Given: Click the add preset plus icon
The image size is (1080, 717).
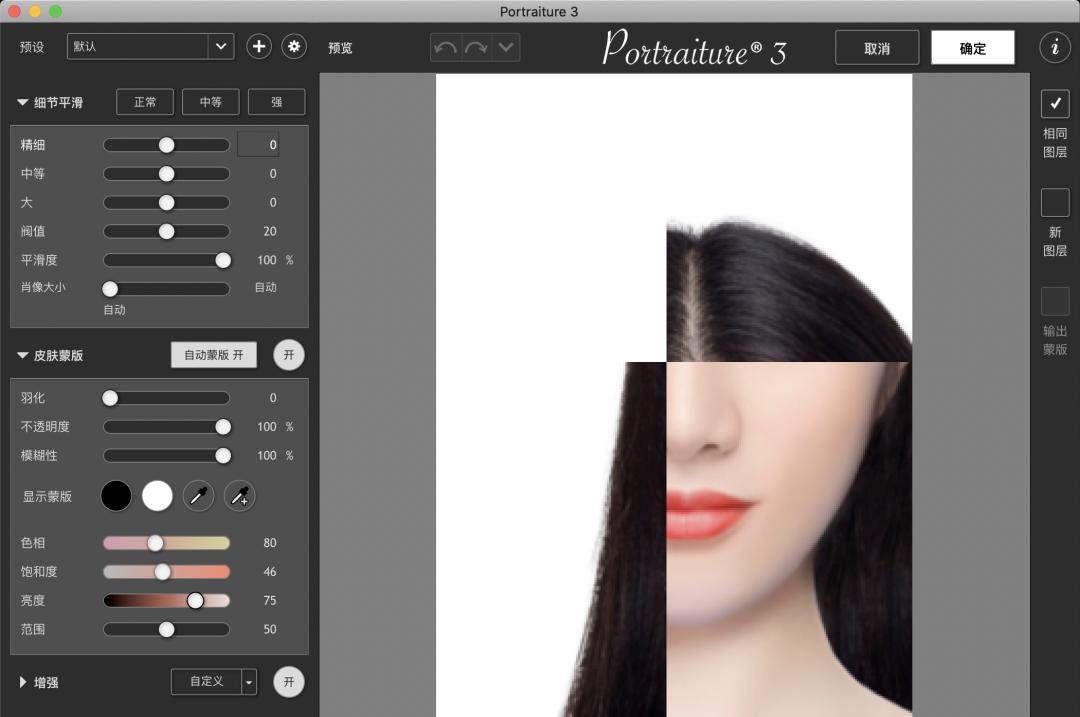Looking at the screenshot, I should [x=259, y=46].
